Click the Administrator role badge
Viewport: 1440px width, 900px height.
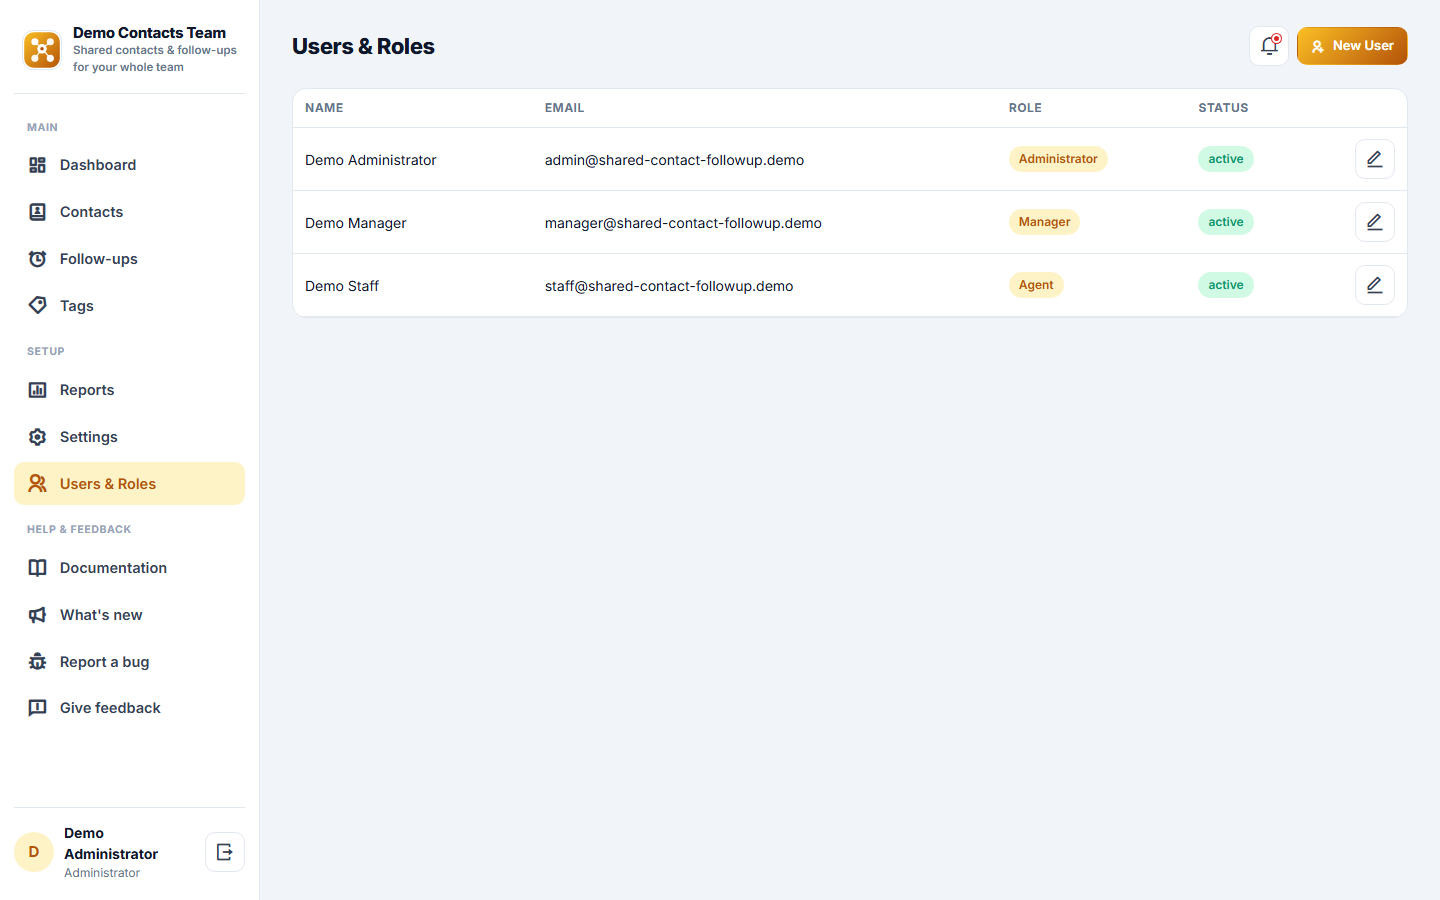pos(1058,159)
